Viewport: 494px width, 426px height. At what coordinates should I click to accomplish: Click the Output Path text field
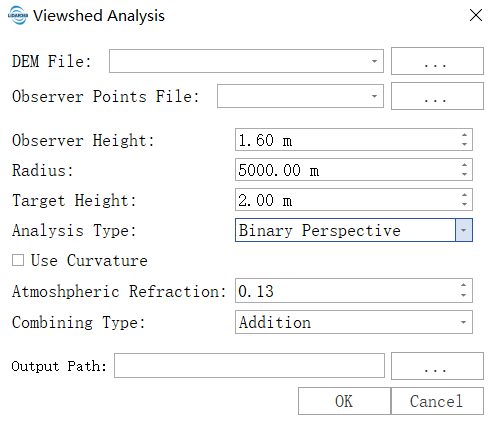[x=249, y=366]
